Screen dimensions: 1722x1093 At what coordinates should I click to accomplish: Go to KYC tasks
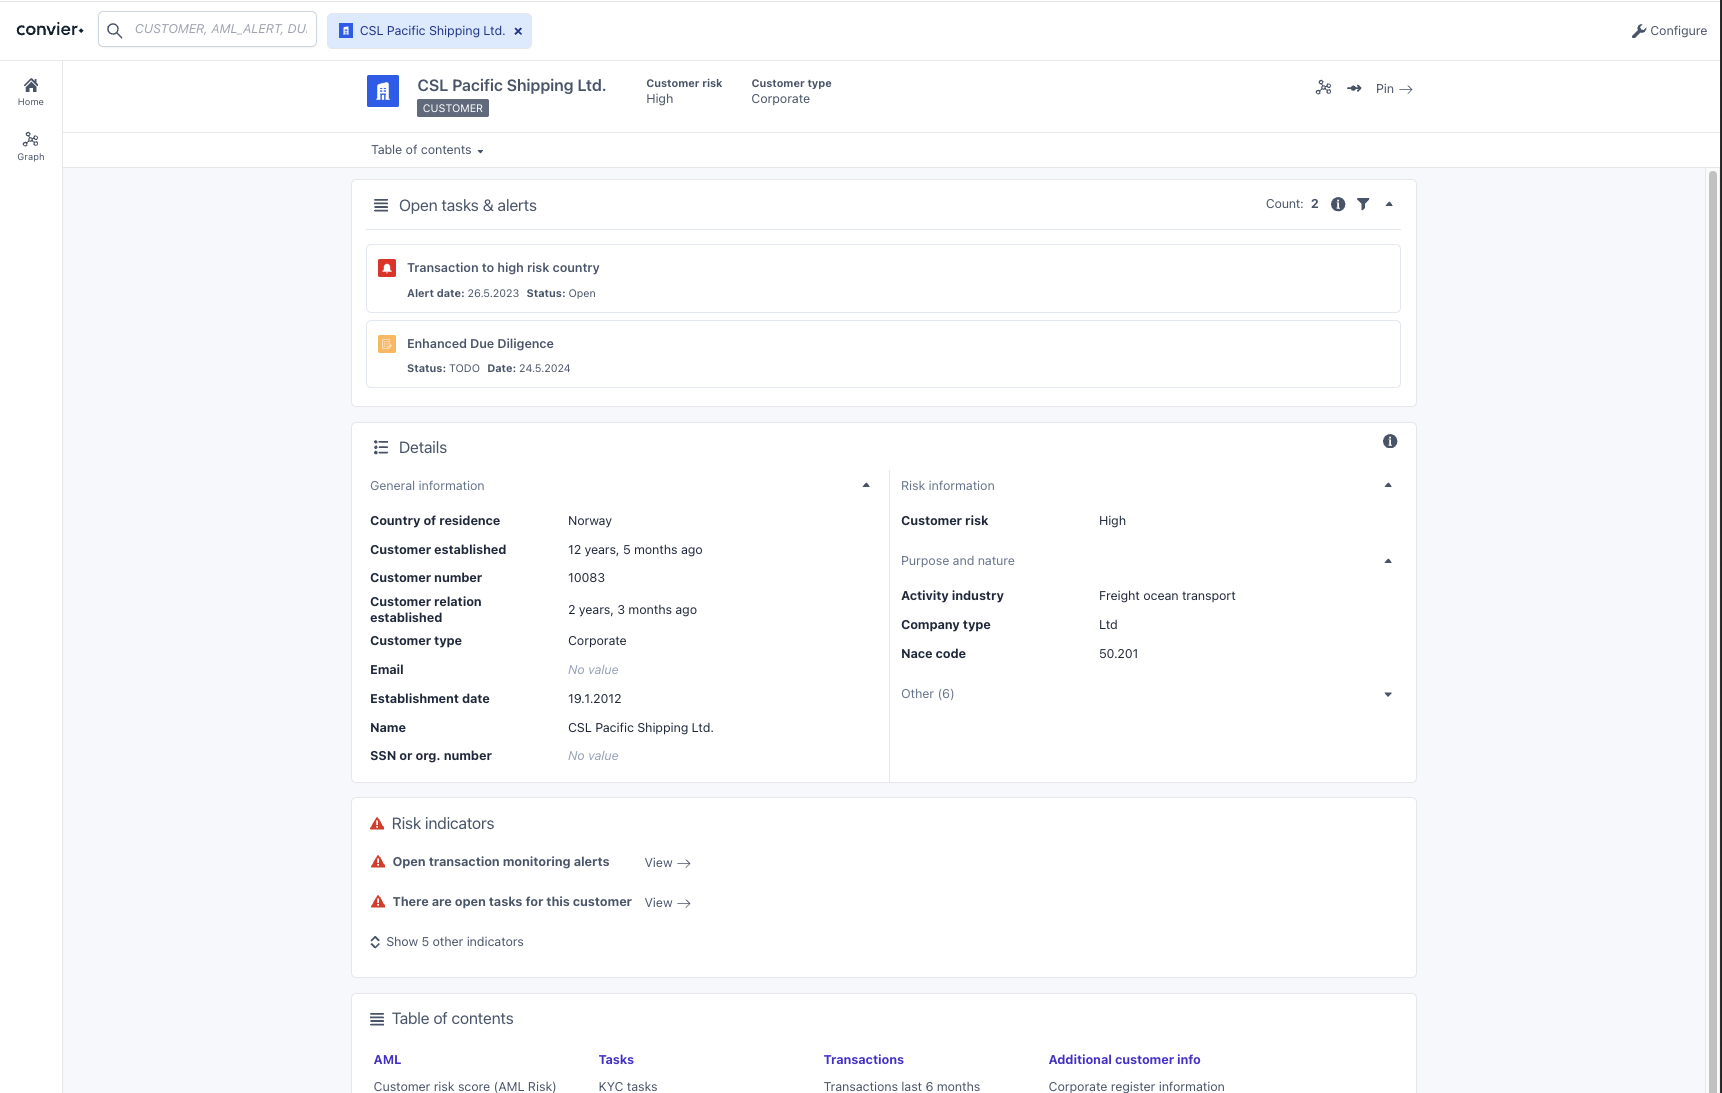pyautogui.click(x=628, y=1086)
